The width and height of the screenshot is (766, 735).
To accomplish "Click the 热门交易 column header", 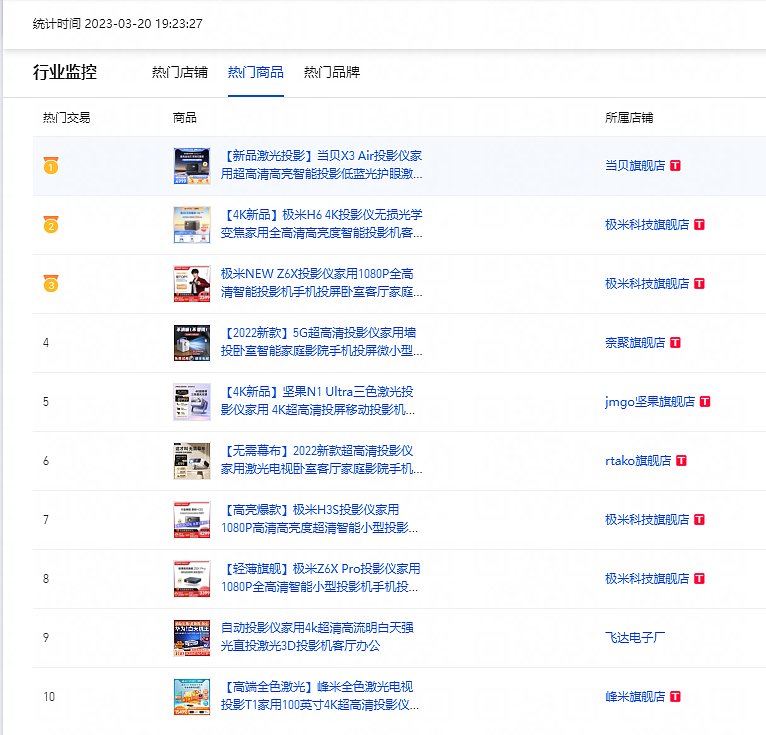I will coord(66,118).
